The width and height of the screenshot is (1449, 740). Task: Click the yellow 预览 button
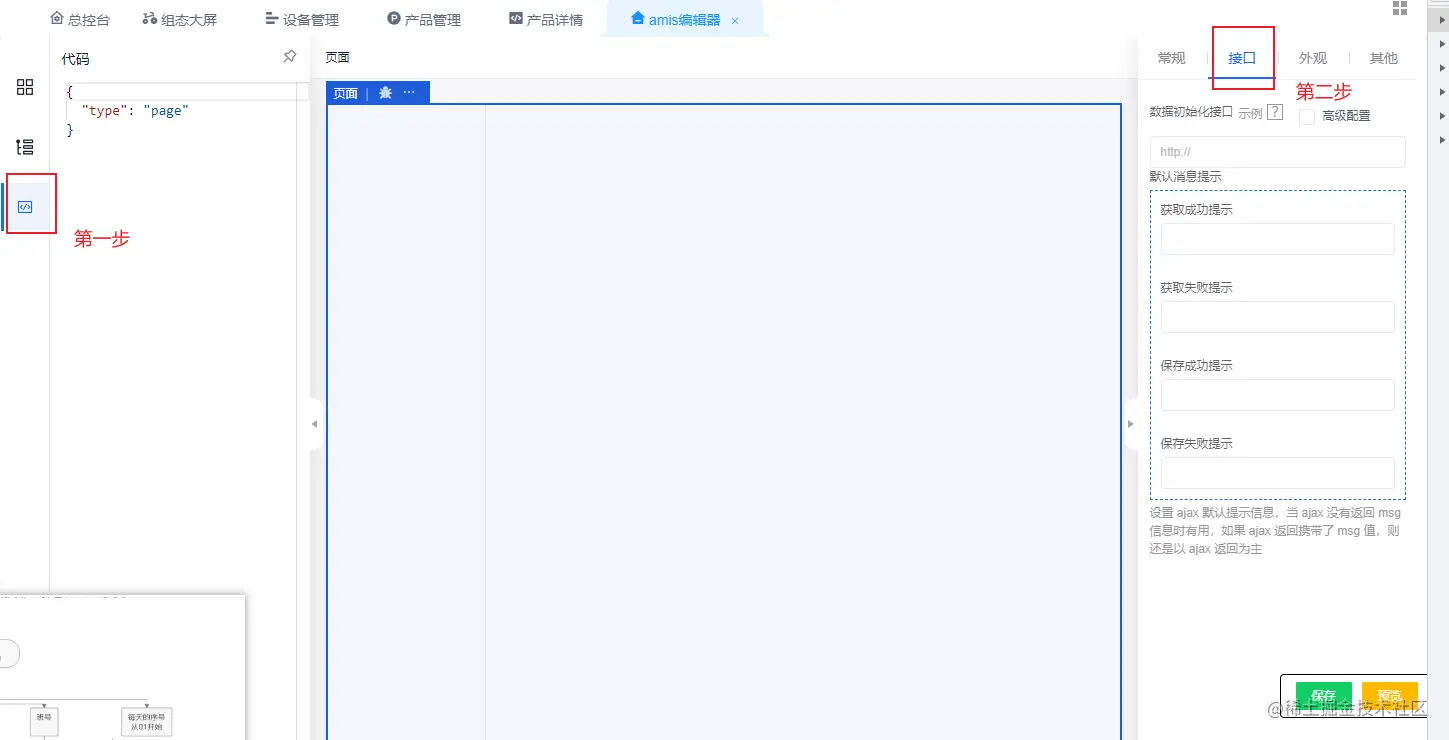coord(1390,696)
